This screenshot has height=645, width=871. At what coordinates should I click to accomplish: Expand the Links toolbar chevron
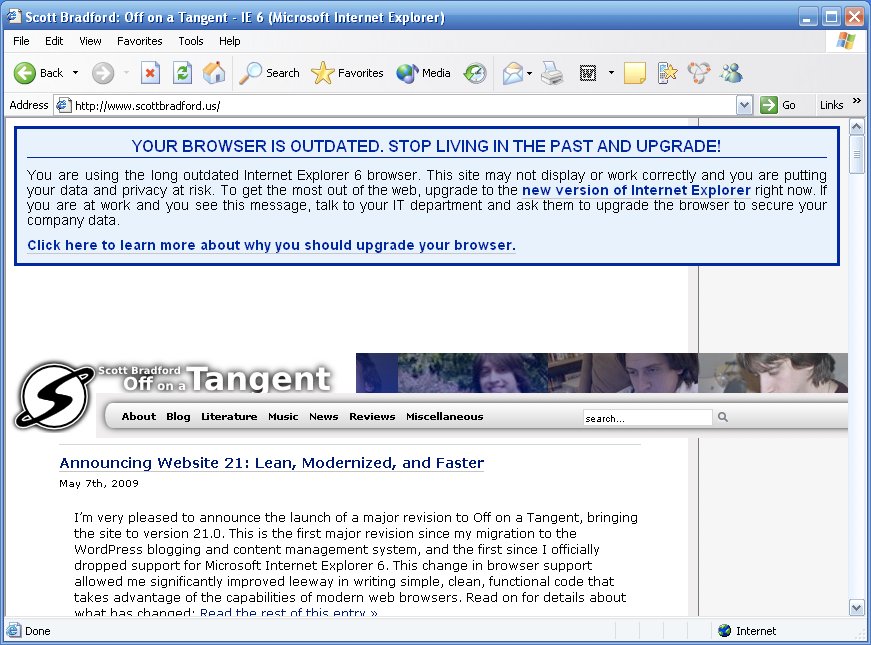[x=854, y=105]
